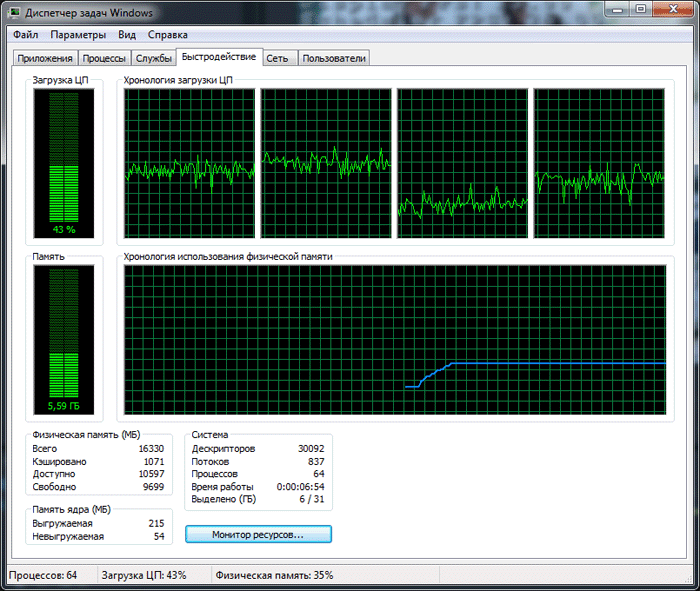This screenshot has width=700, height=591.
Task: Switch to the Службы tab
Action: pos(154,58)
